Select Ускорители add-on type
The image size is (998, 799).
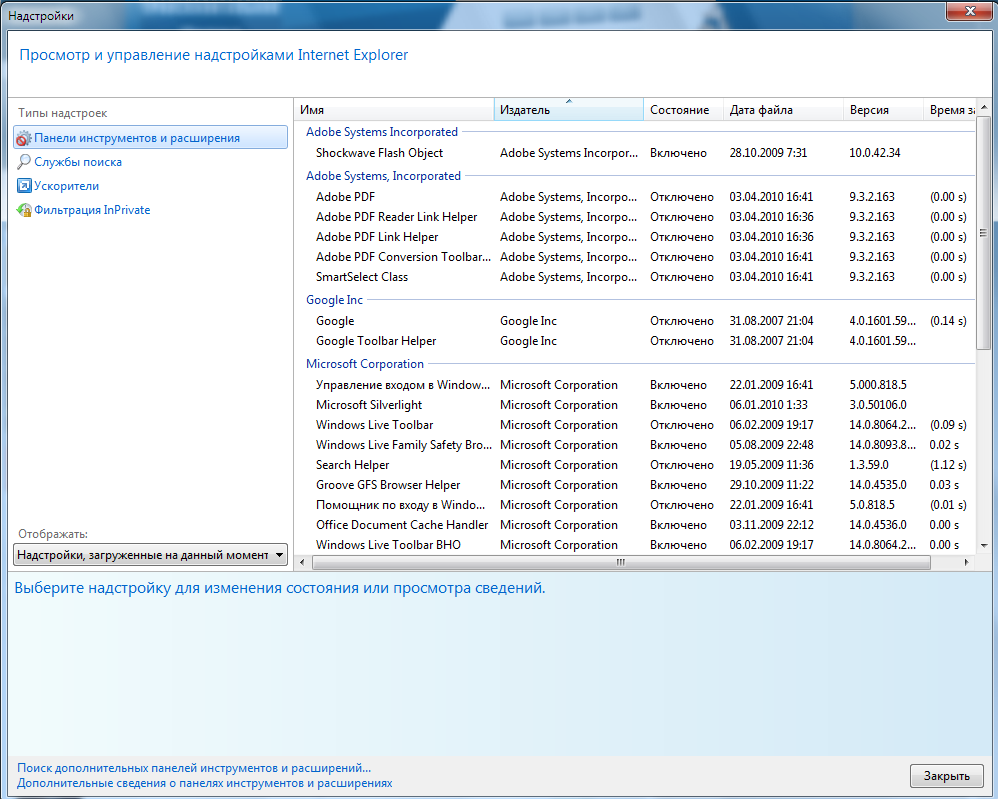(66, 186)
